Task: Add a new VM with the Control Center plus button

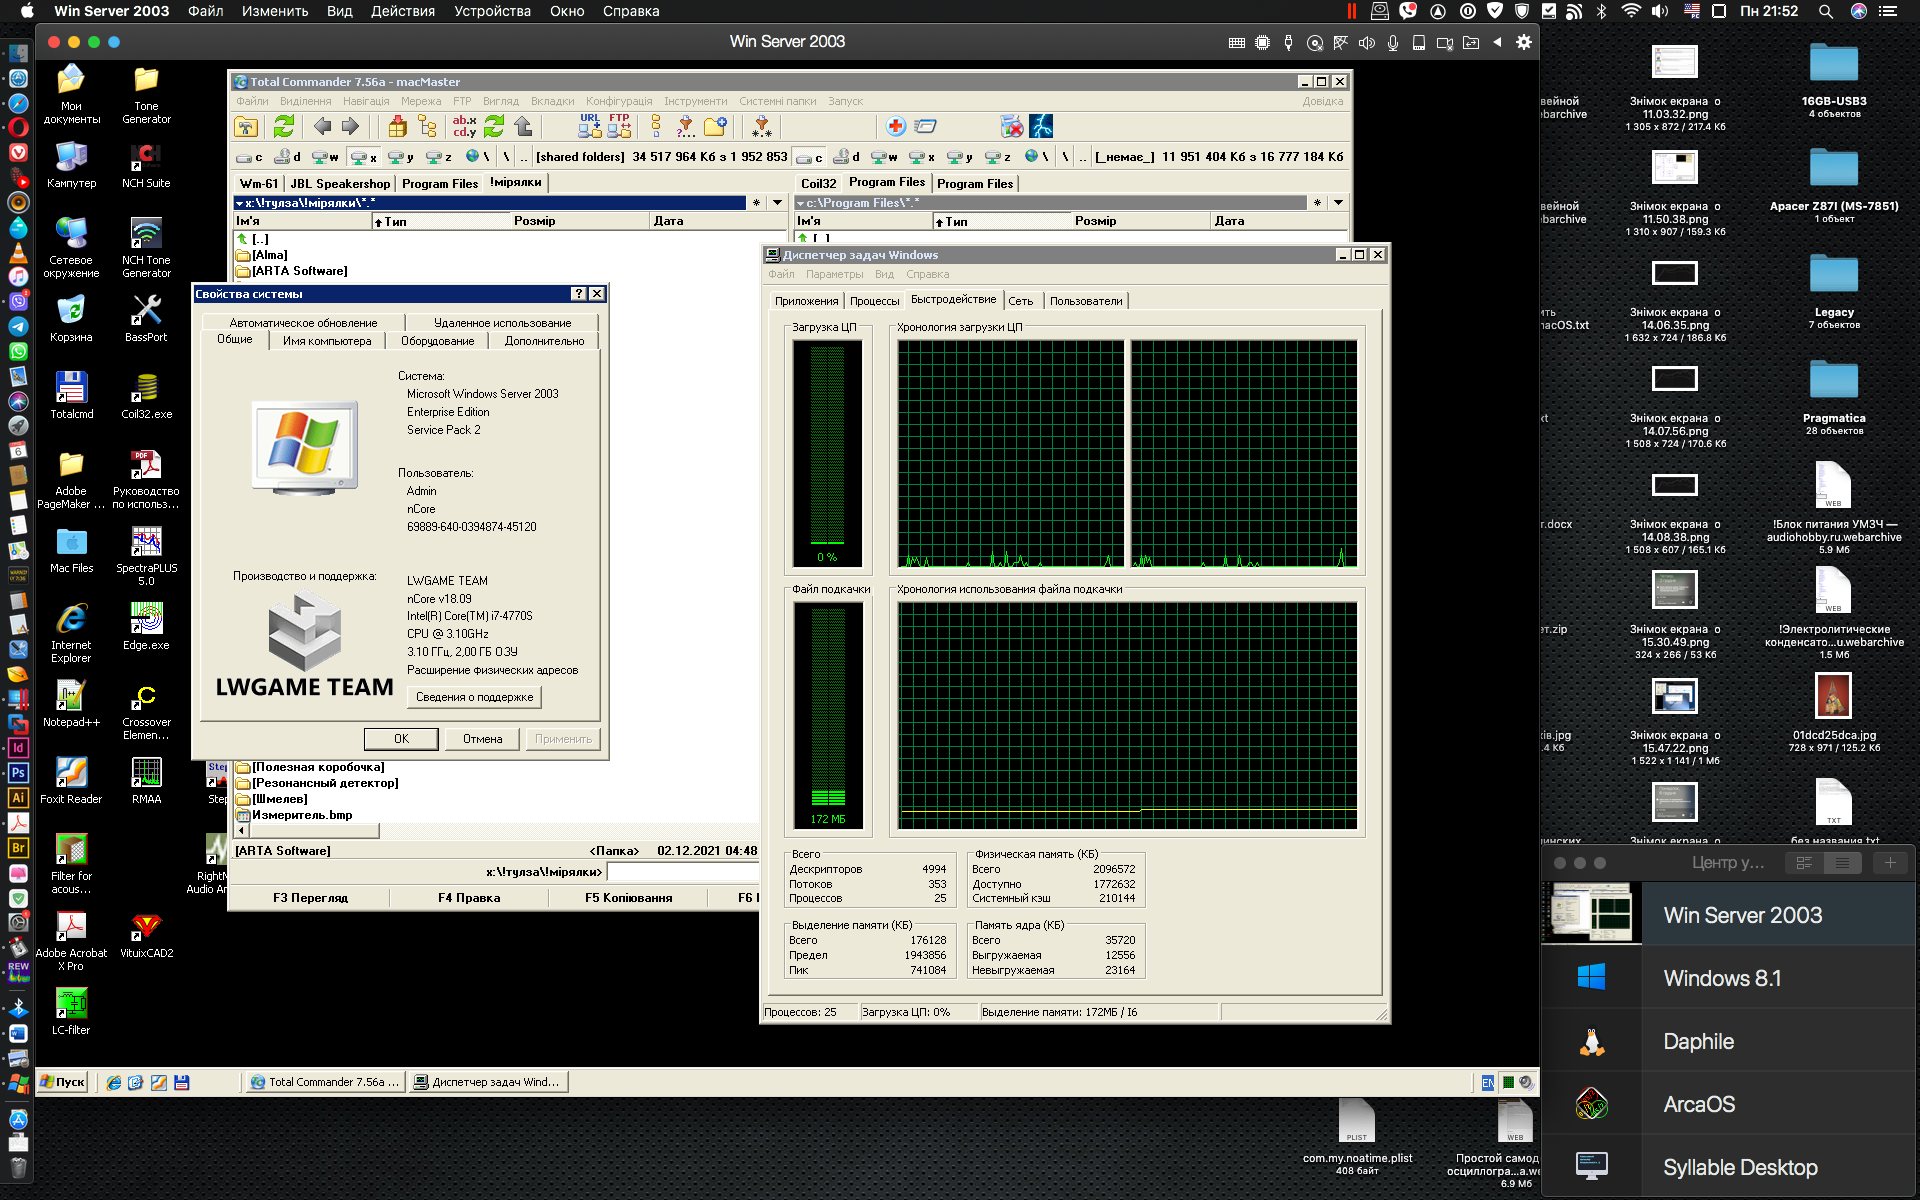Action: (1890, 863)
